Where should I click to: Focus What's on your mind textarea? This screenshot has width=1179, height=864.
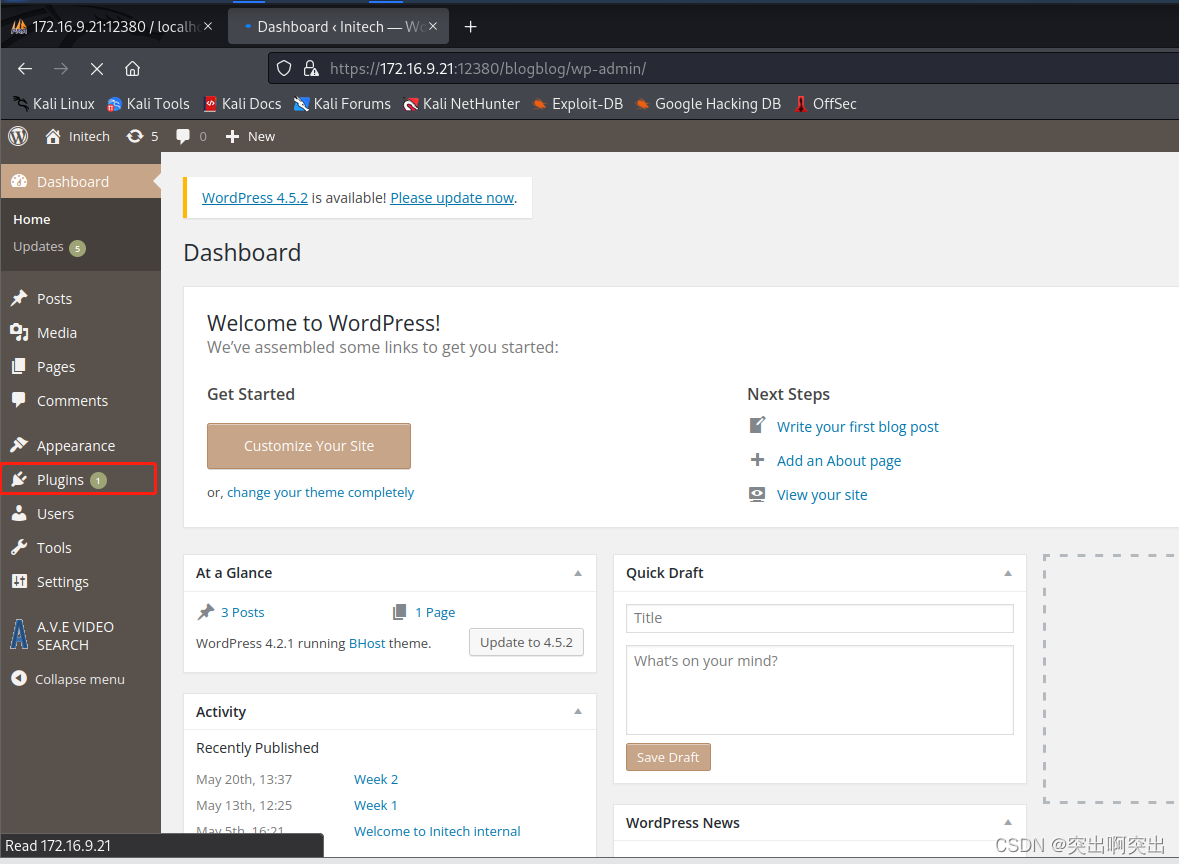(x=820, y=690)
